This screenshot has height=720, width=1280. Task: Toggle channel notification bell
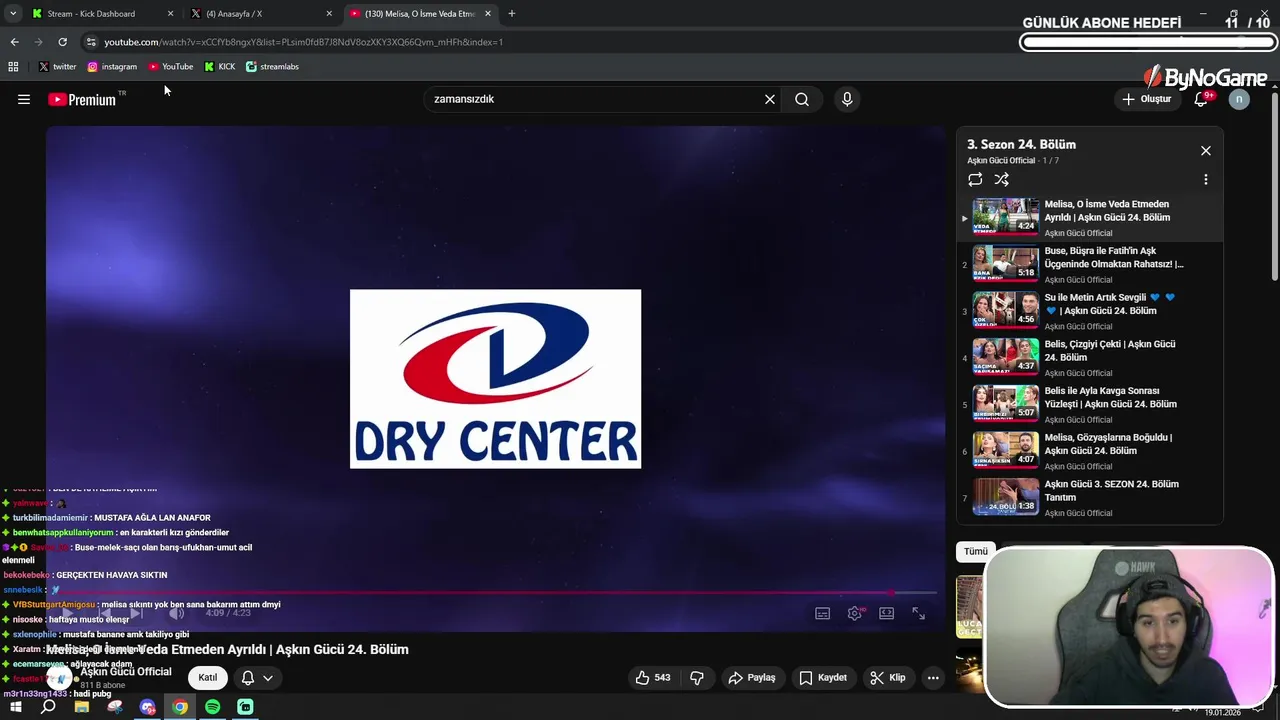[x=248, y=678]
